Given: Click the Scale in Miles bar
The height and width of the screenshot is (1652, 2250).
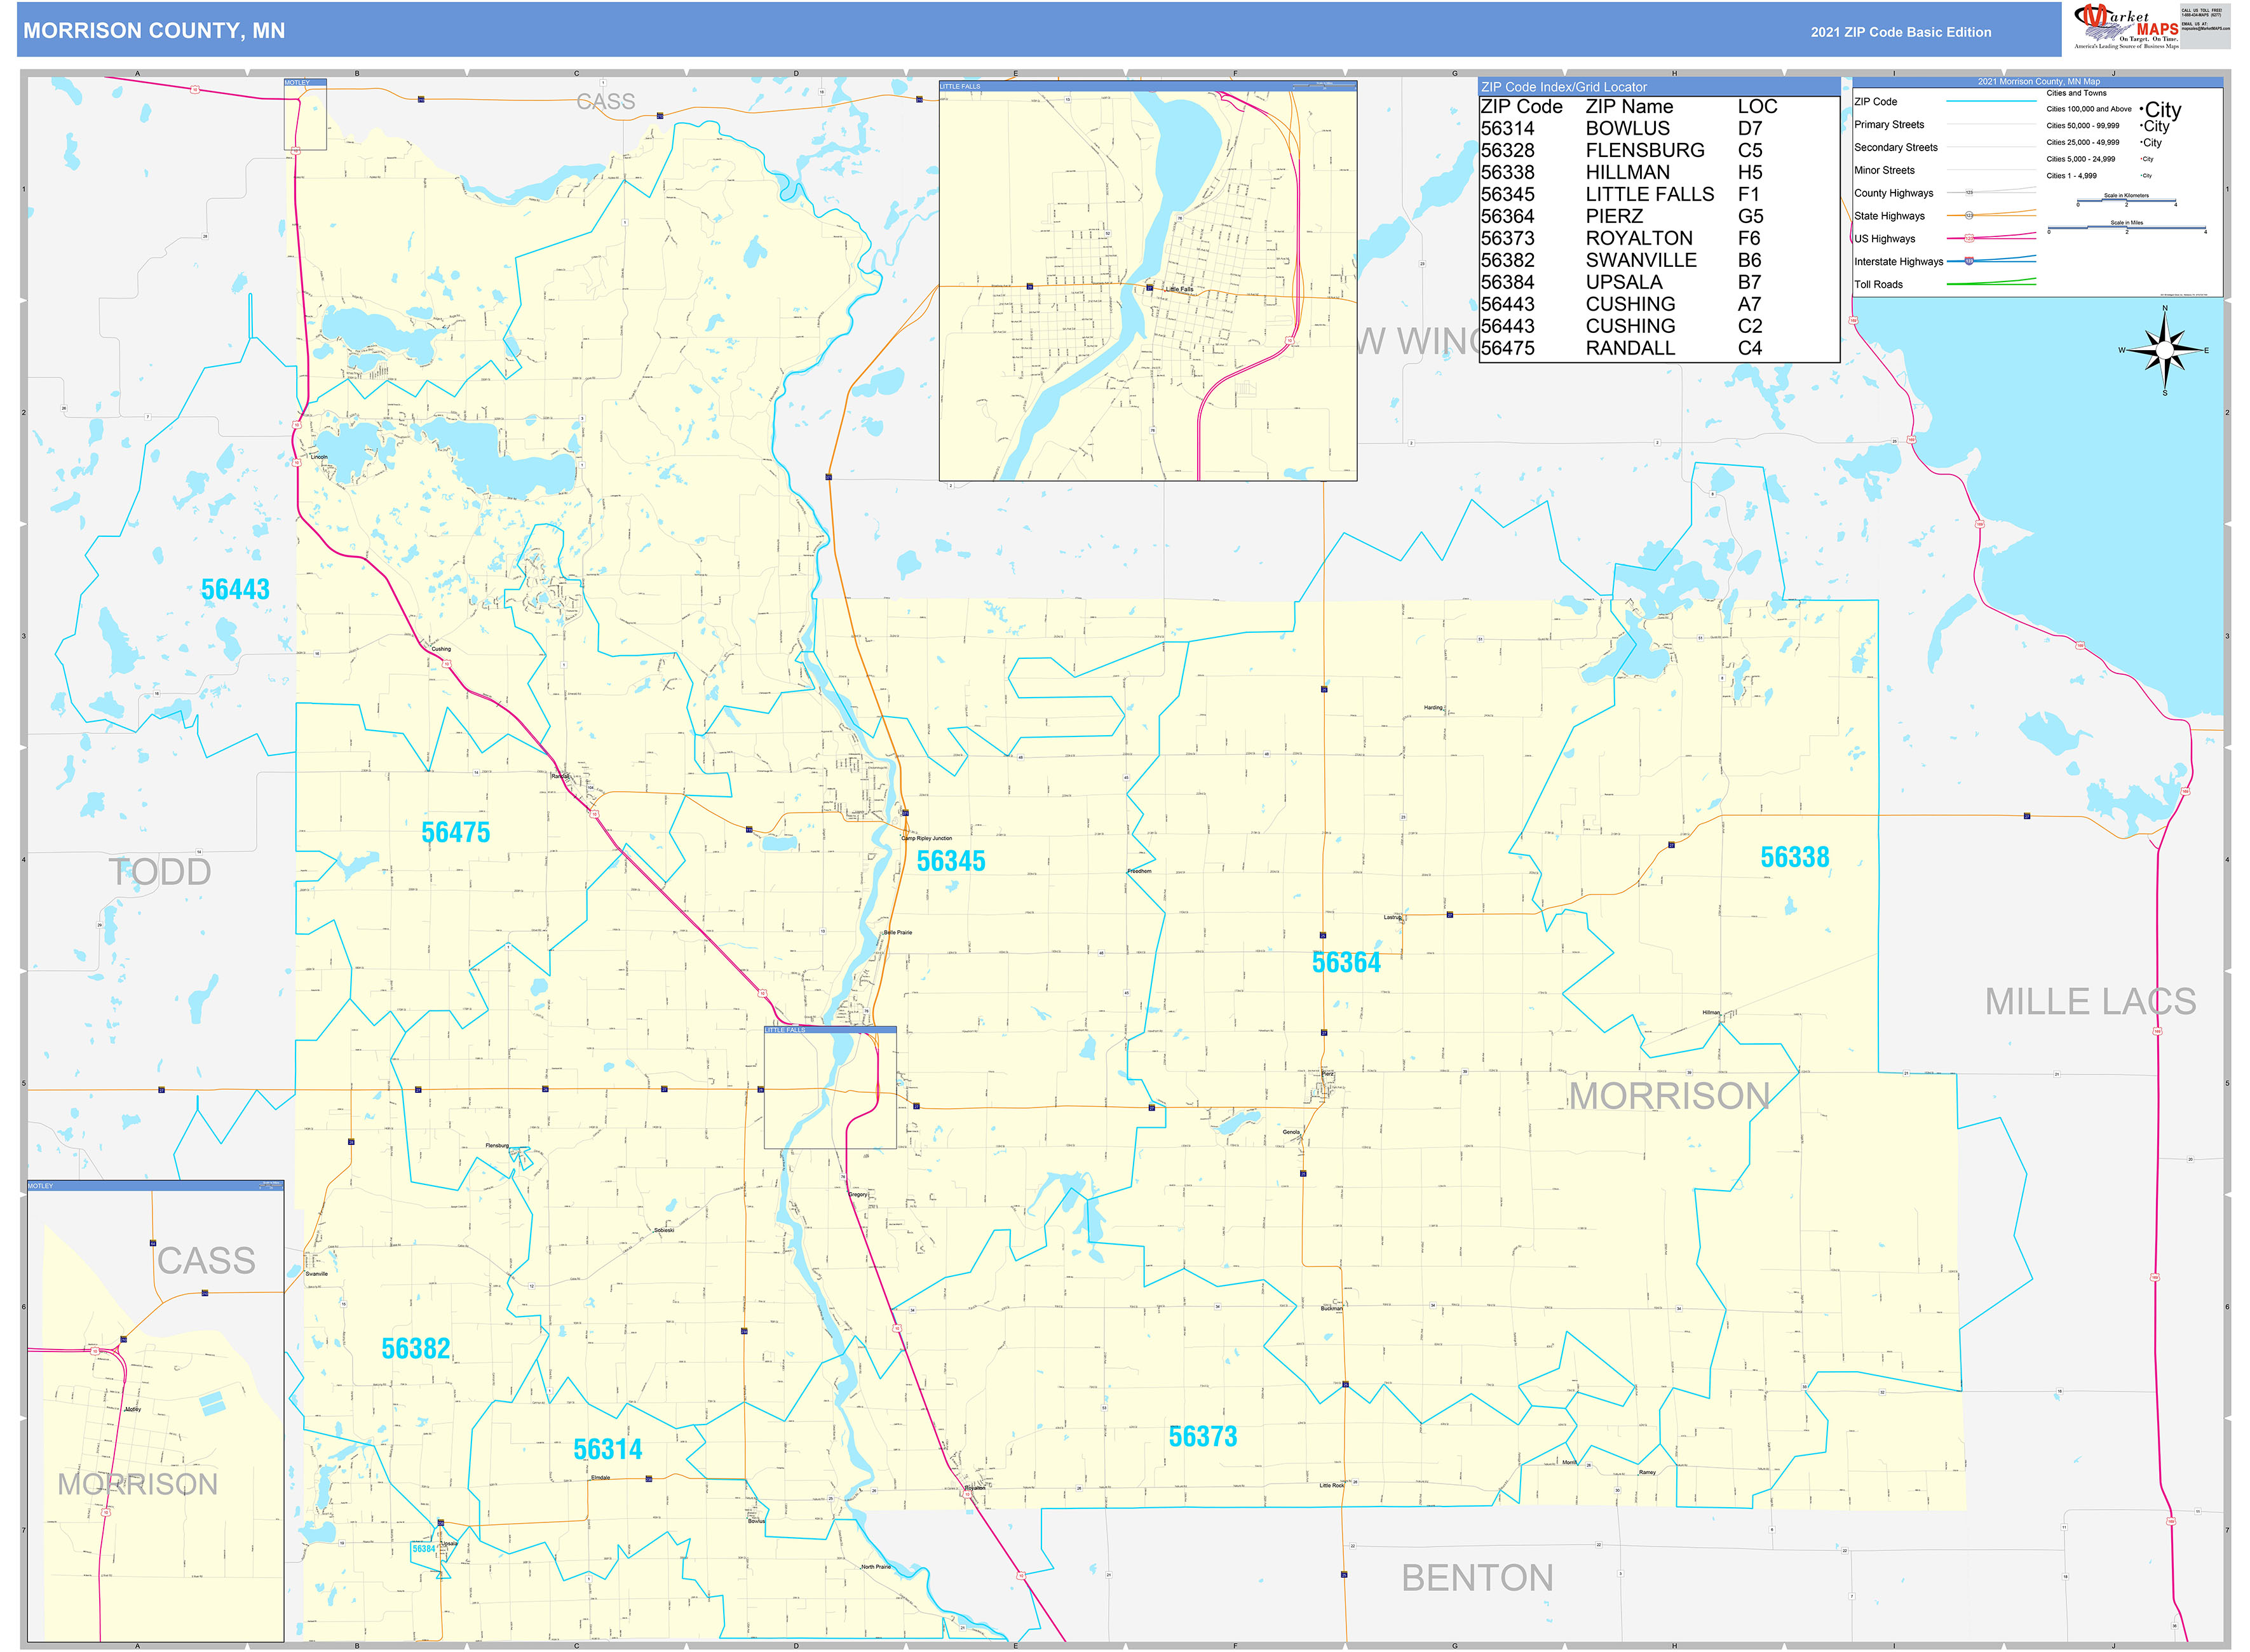Looking at the screenshot, I should [x=2127, y=228].
